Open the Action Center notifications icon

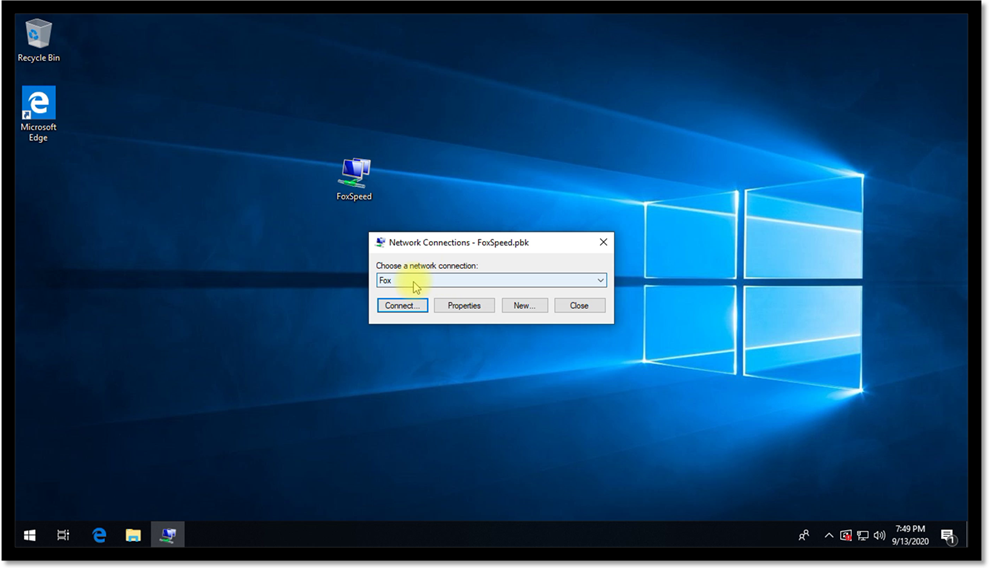point(947,536)
